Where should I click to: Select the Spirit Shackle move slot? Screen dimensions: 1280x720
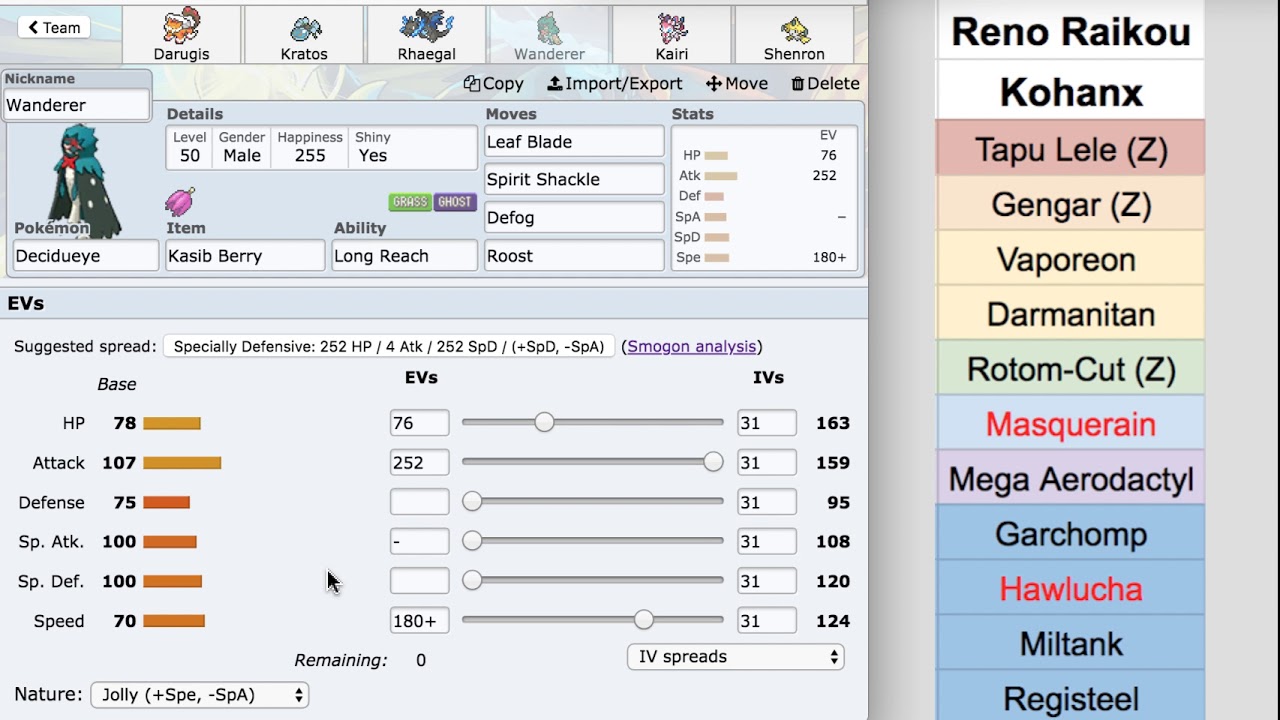(574, 180)
